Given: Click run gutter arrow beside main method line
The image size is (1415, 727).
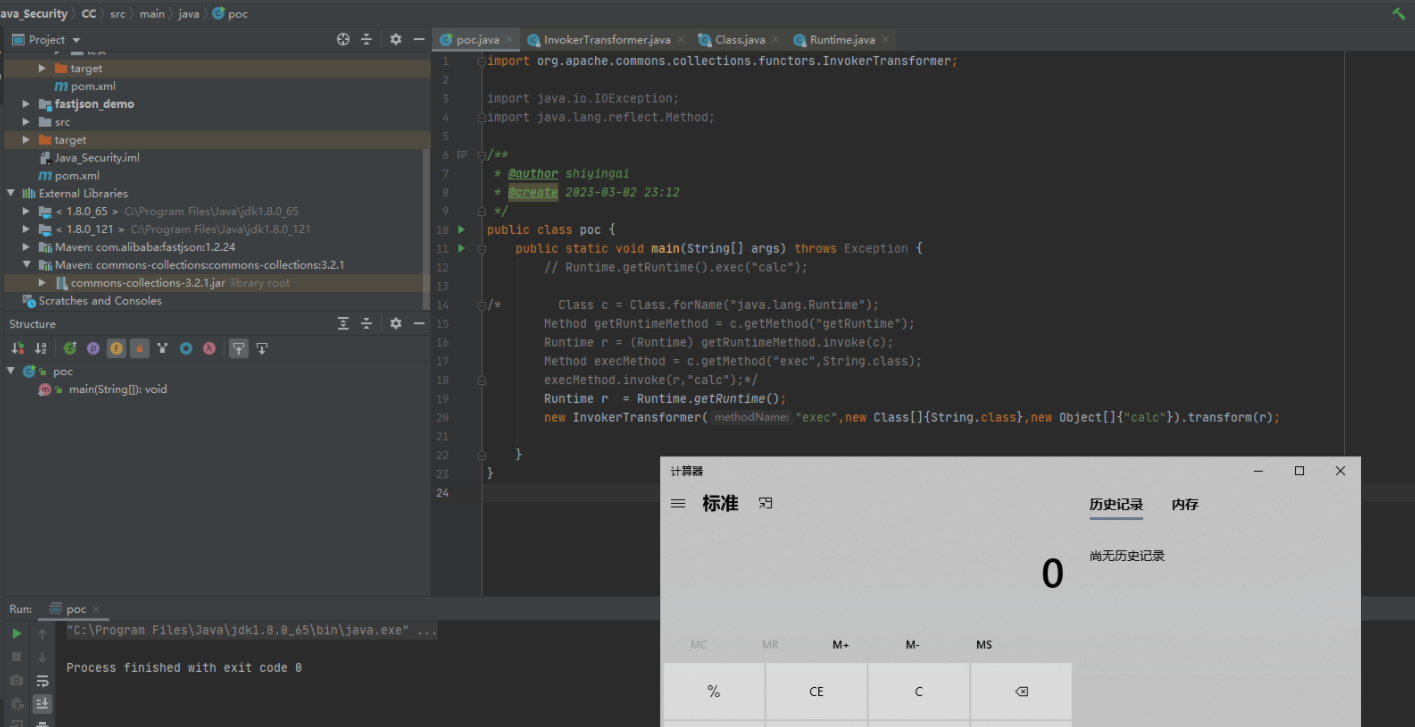Looking at the screenshot, I should tap(461, 247).
